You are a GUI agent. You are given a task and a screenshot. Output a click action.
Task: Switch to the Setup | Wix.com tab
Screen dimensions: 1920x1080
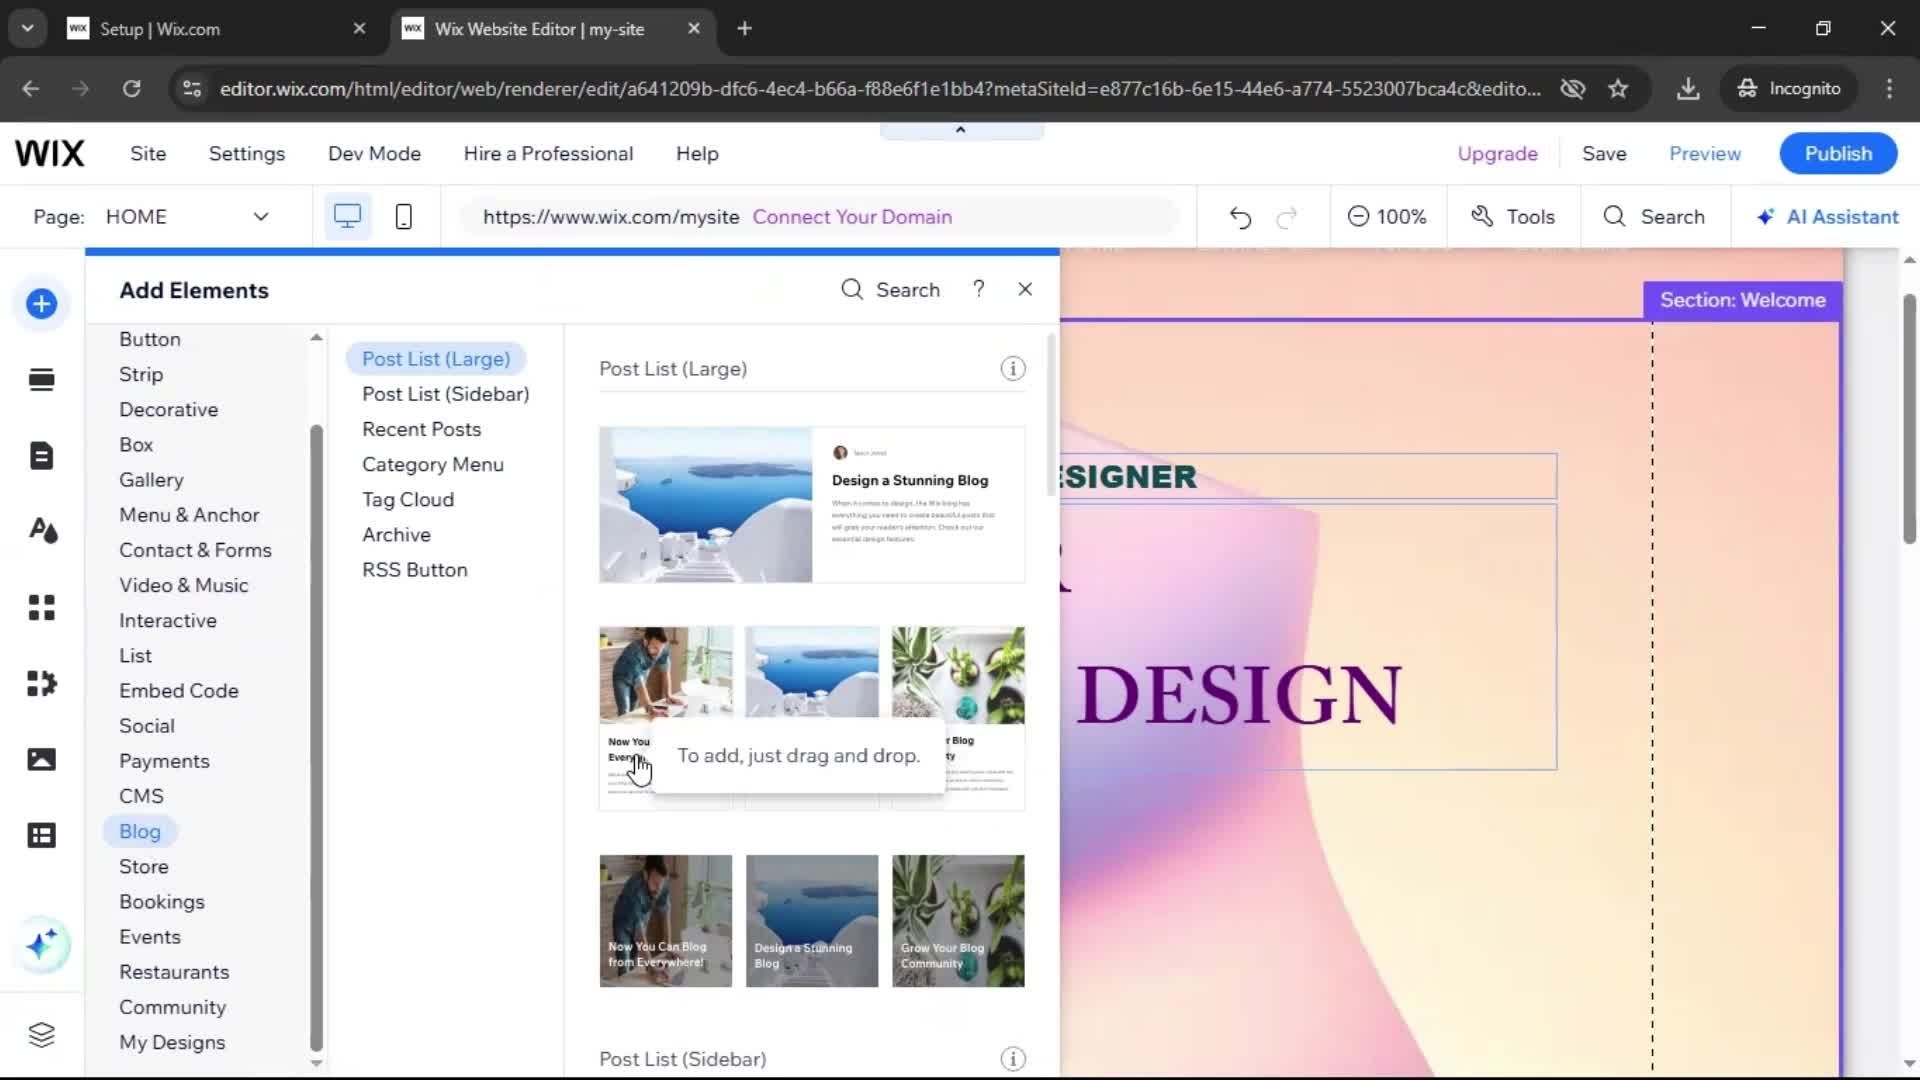pyautogui.click(x=218, y=29)
